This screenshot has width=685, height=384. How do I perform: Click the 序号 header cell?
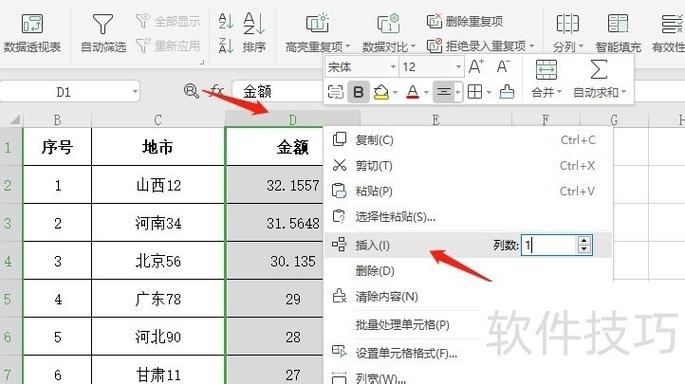pyautogui.click(x=57, y=147)
